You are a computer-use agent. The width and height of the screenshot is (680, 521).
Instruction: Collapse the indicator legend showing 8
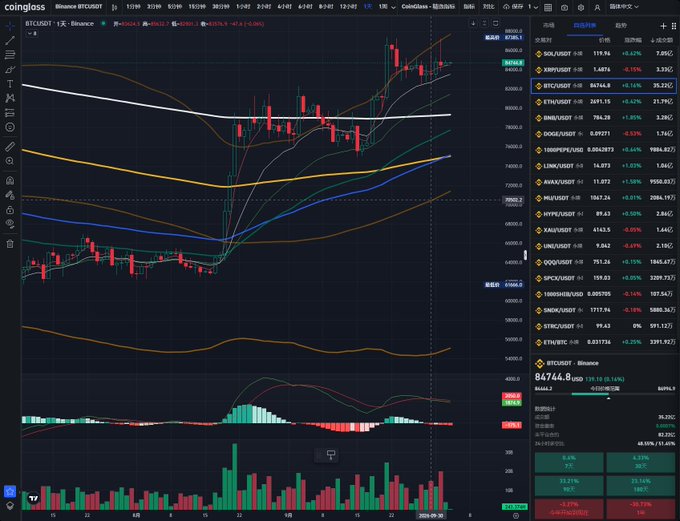(x=32, y=33)
